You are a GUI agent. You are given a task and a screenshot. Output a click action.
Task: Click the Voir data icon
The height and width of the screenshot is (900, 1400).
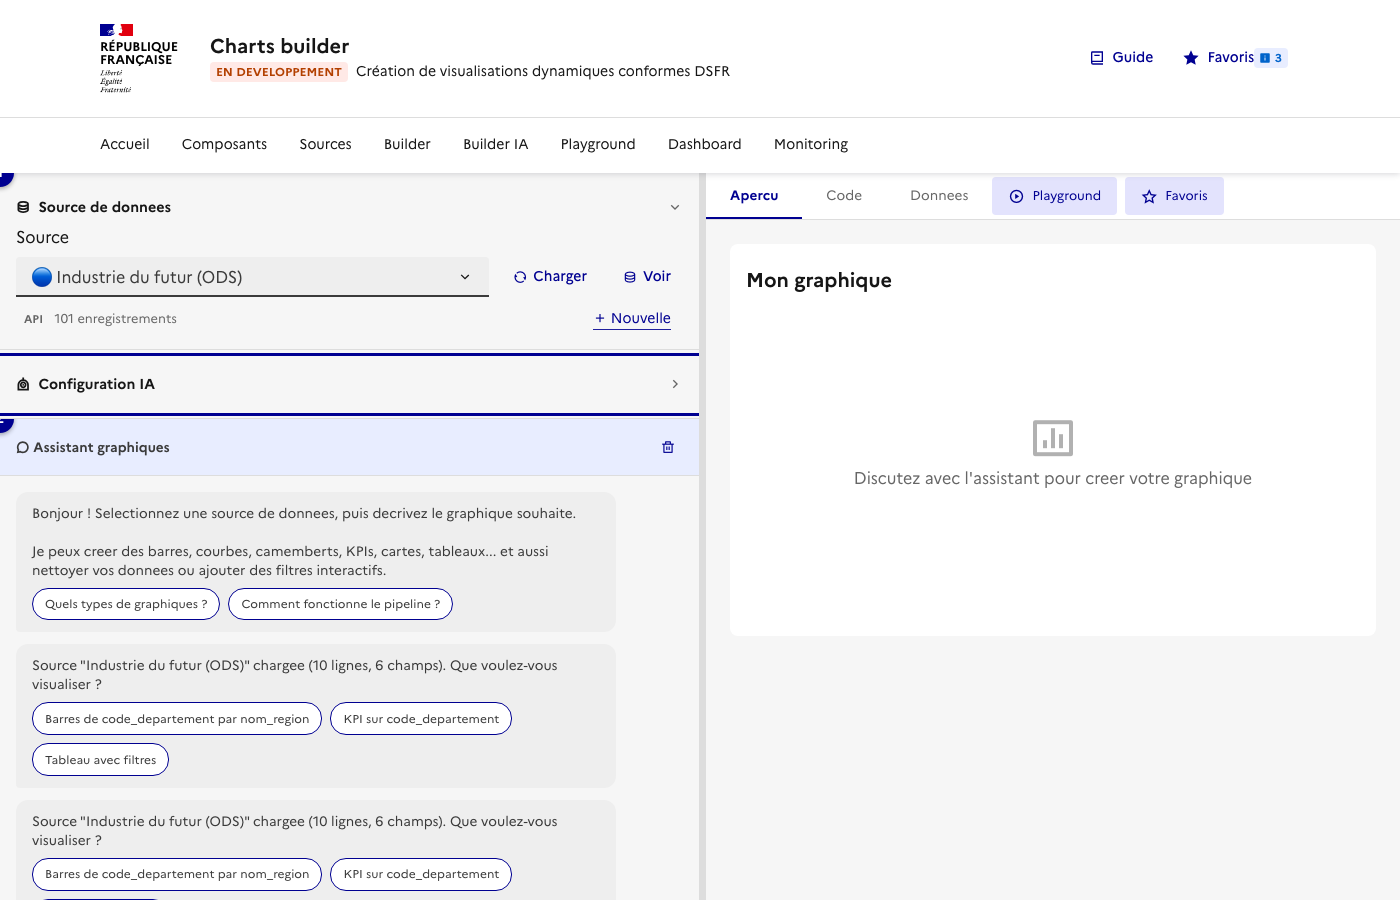tap(628, 276)
